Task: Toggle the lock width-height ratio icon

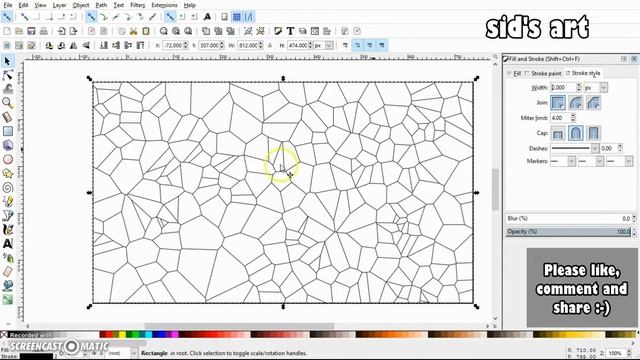Action: pyautogui.click(x=269, y=45)
